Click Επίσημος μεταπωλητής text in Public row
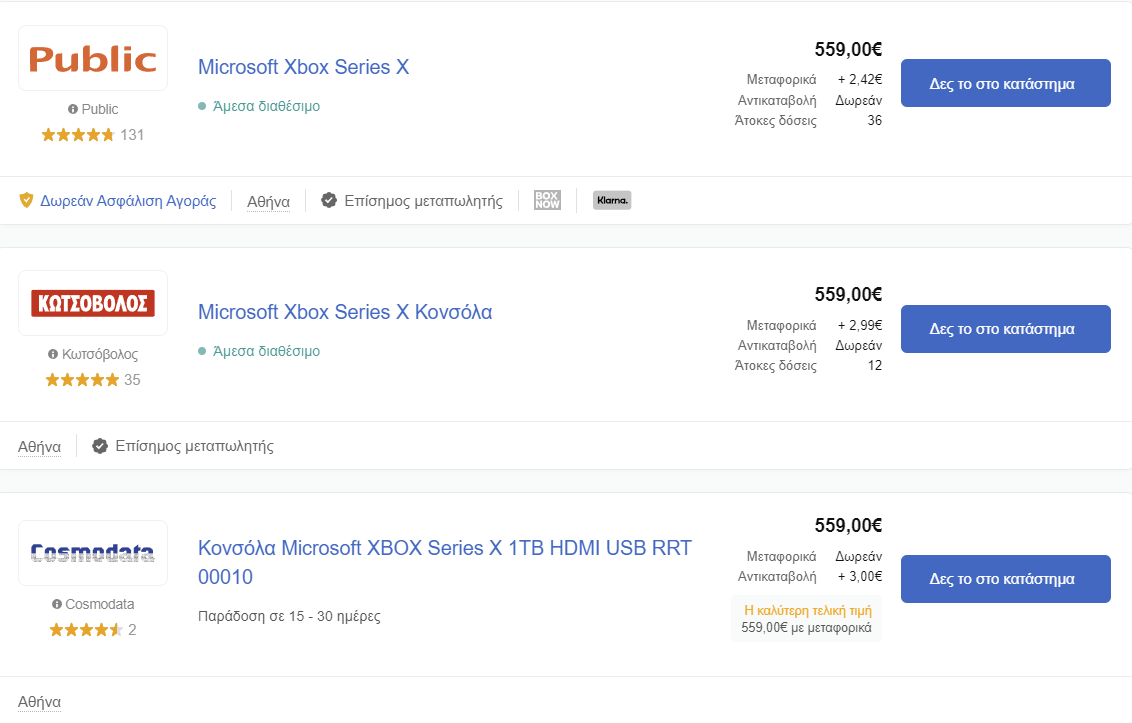This screenshot has width=1132, height=723. pyautogui.click(x=423, y=201)
